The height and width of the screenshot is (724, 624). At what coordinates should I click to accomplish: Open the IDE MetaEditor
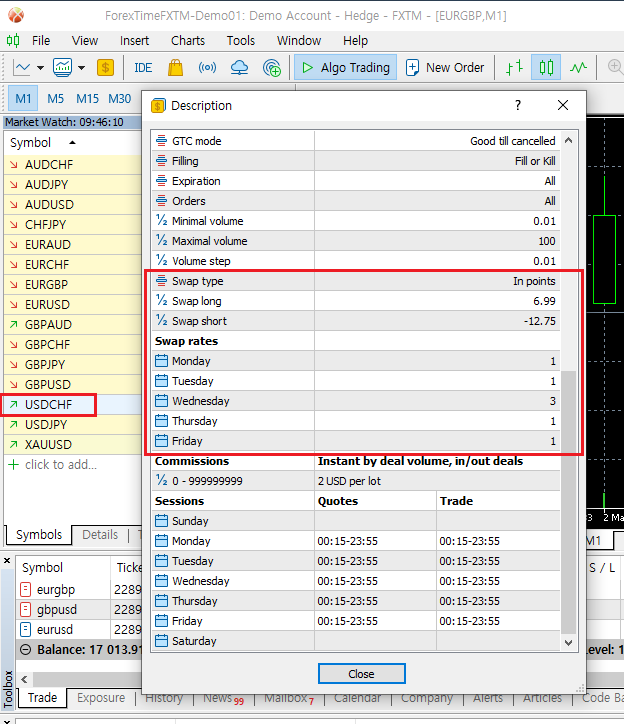click(x=143, y=68)
